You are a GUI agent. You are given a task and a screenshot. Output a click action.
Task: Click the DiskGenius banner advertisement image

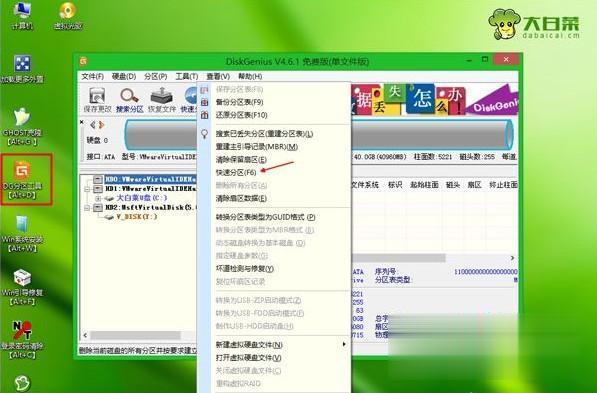[x=434, y=100]
